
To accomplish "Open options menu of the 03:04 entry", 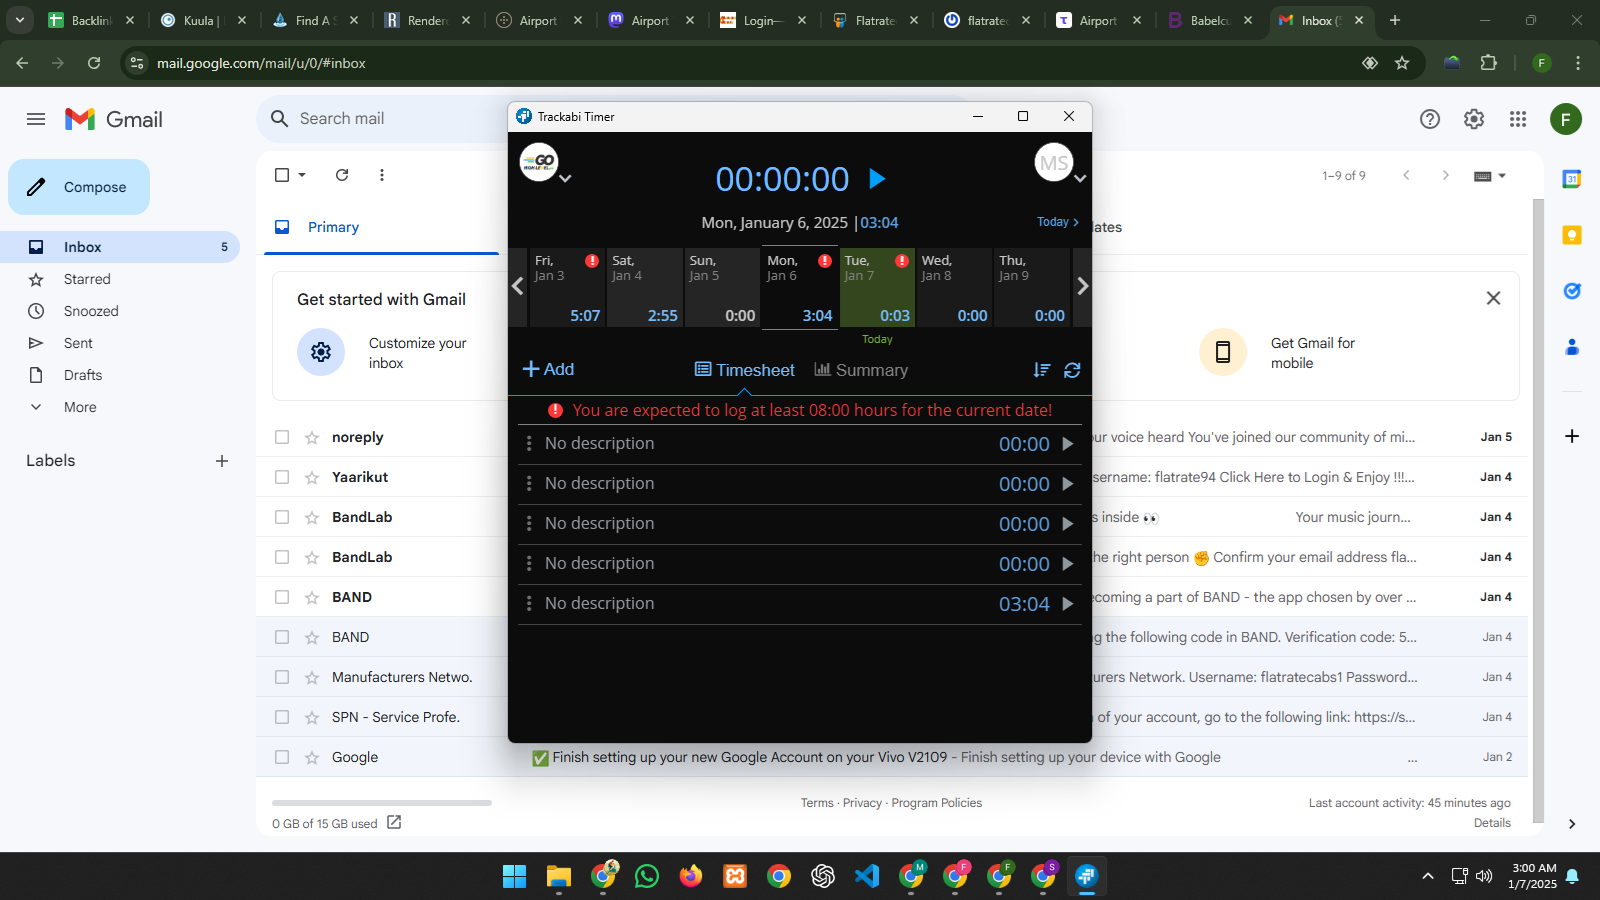I will (x=529, y=603).
